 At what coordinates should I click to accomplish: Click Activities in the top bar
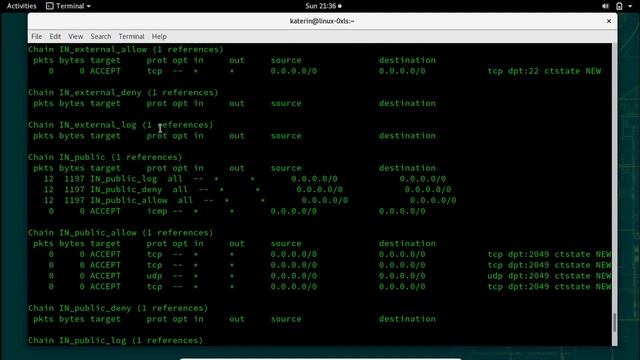pos(22,6)
